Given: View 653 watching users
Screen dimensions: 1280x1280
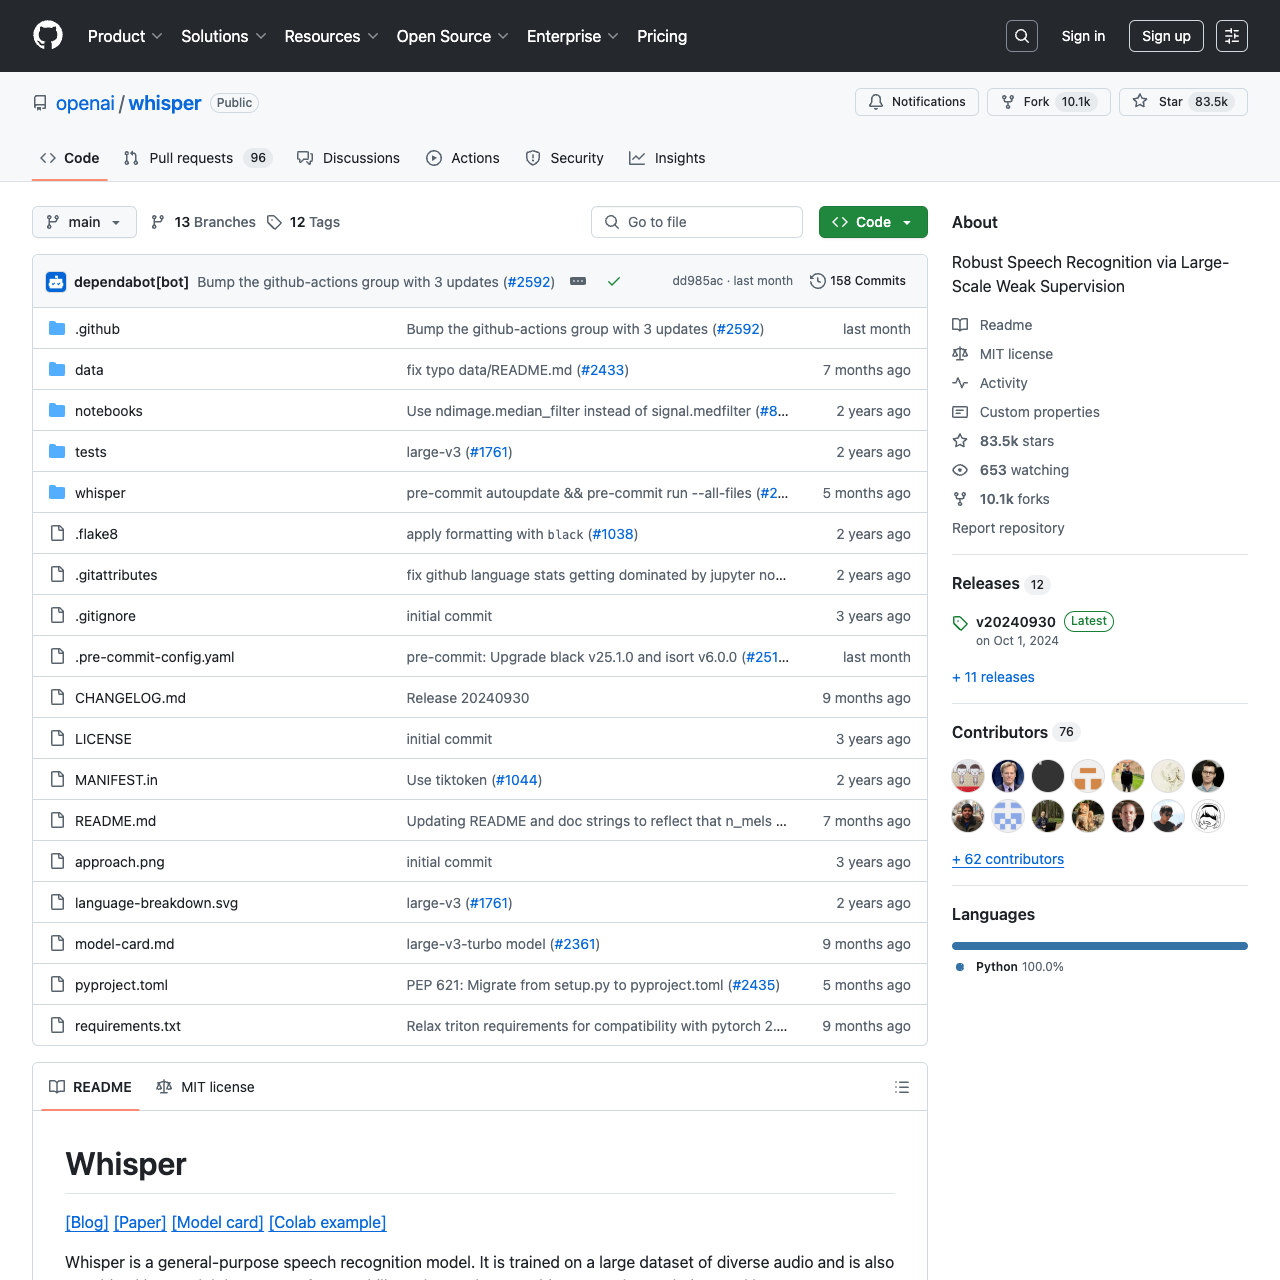Looking at the screenshot, I should (1010, 470).
